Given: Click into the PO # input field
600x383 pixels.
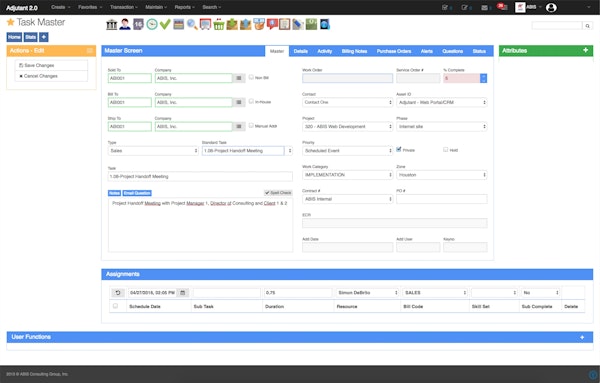Looking at the screenshot, I should pyautogui.click(x=442, y=199).
